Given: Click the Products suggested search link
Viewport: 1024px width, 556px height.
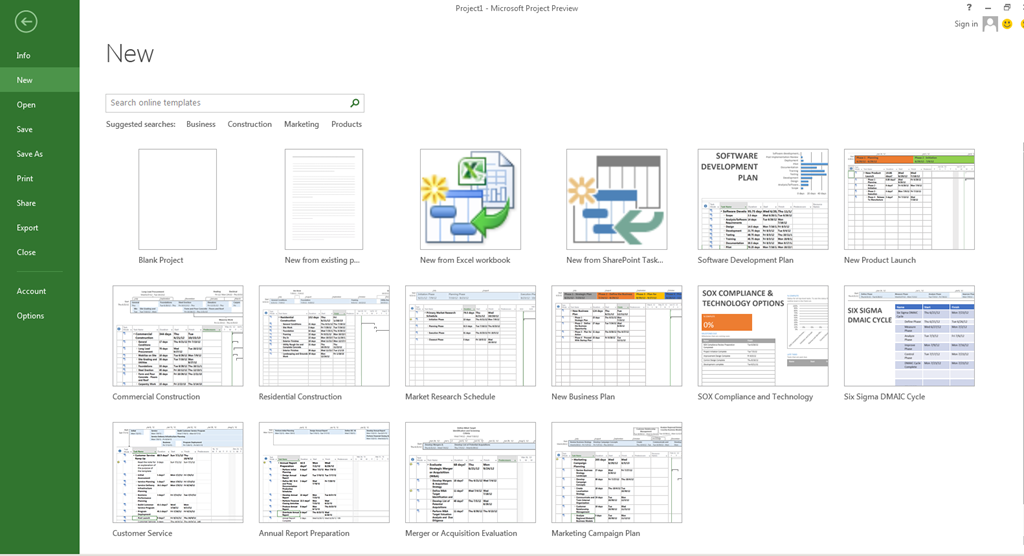Looking at the screenshot, I should click(x=346, y=124).
